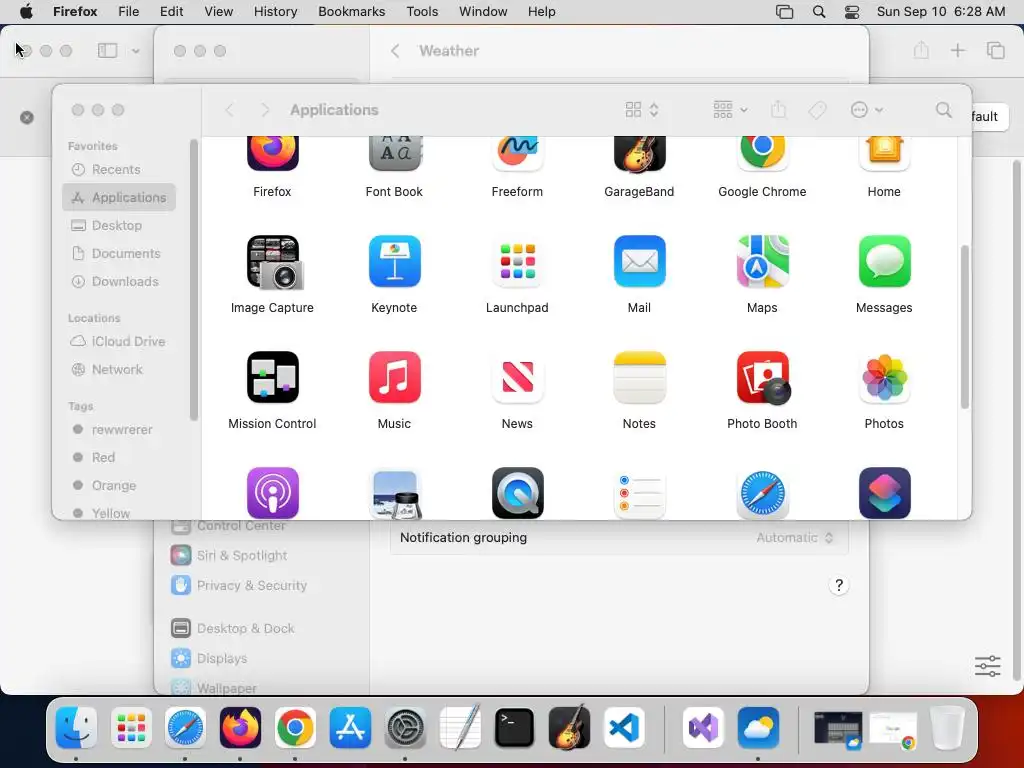Select the Mail app icon
Image resolution: width=1024 pixels, height=768 pixels.
tap(639, 261)
